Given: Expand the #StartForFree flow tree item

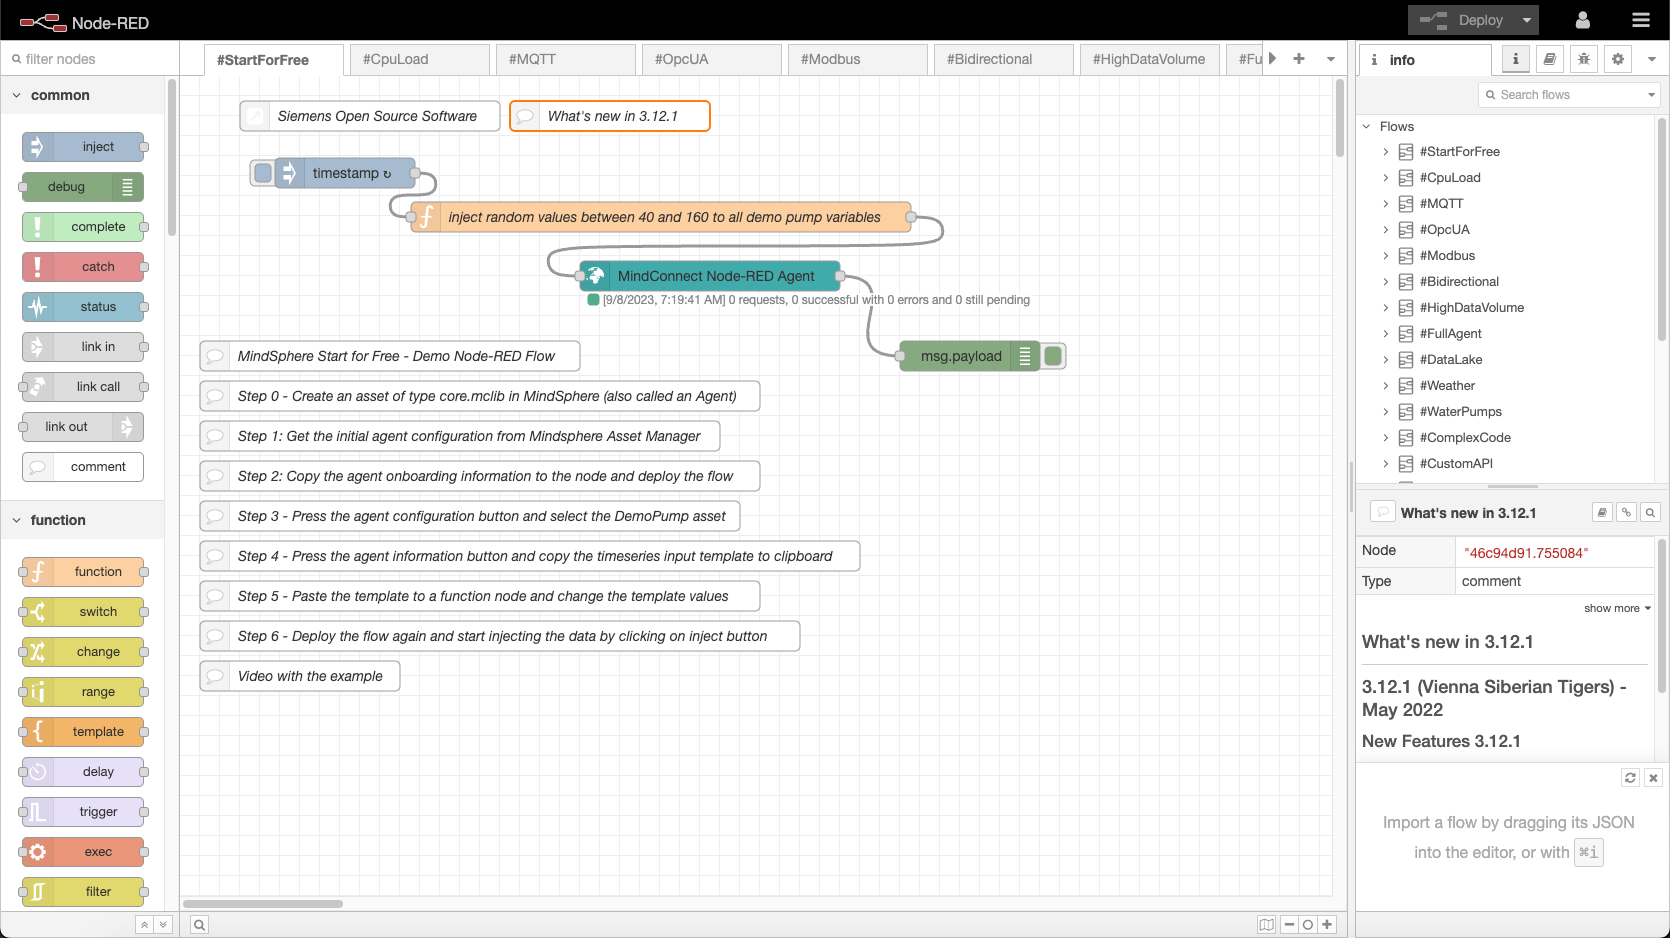Looking at the screenshot, I should pos(1386,152).
